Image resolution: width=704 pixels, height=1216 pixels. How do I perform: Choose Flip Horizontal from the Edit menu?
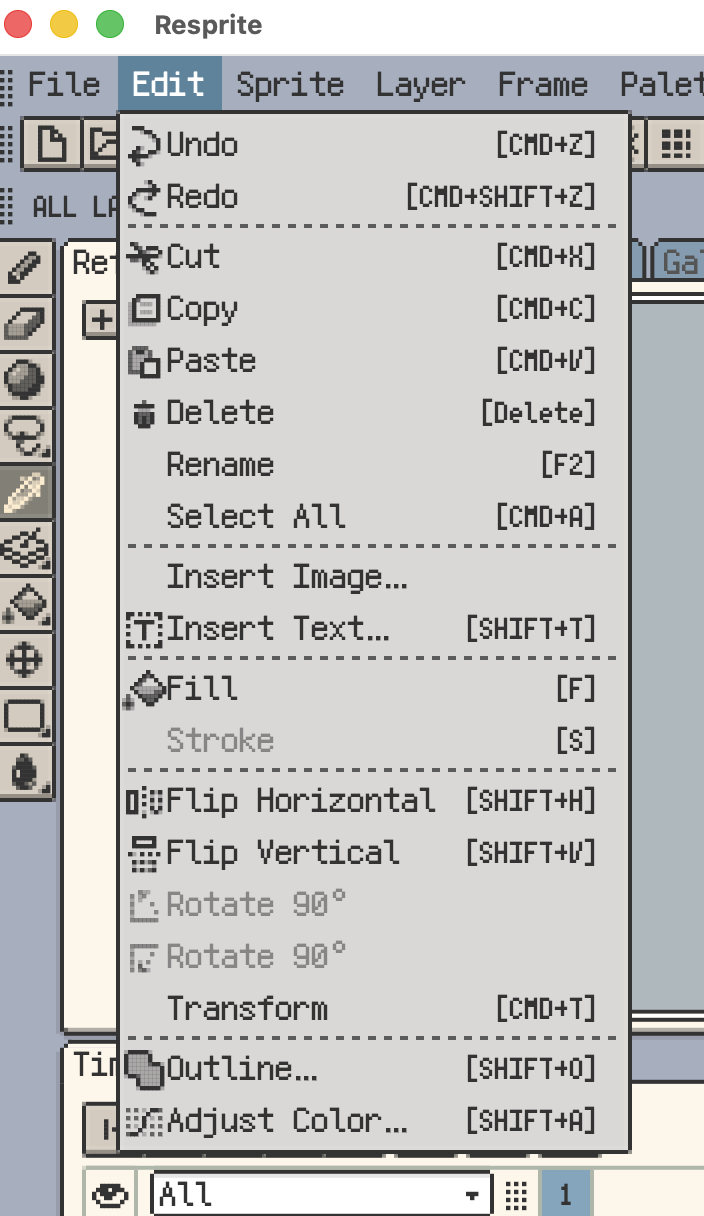pos(300,801)
